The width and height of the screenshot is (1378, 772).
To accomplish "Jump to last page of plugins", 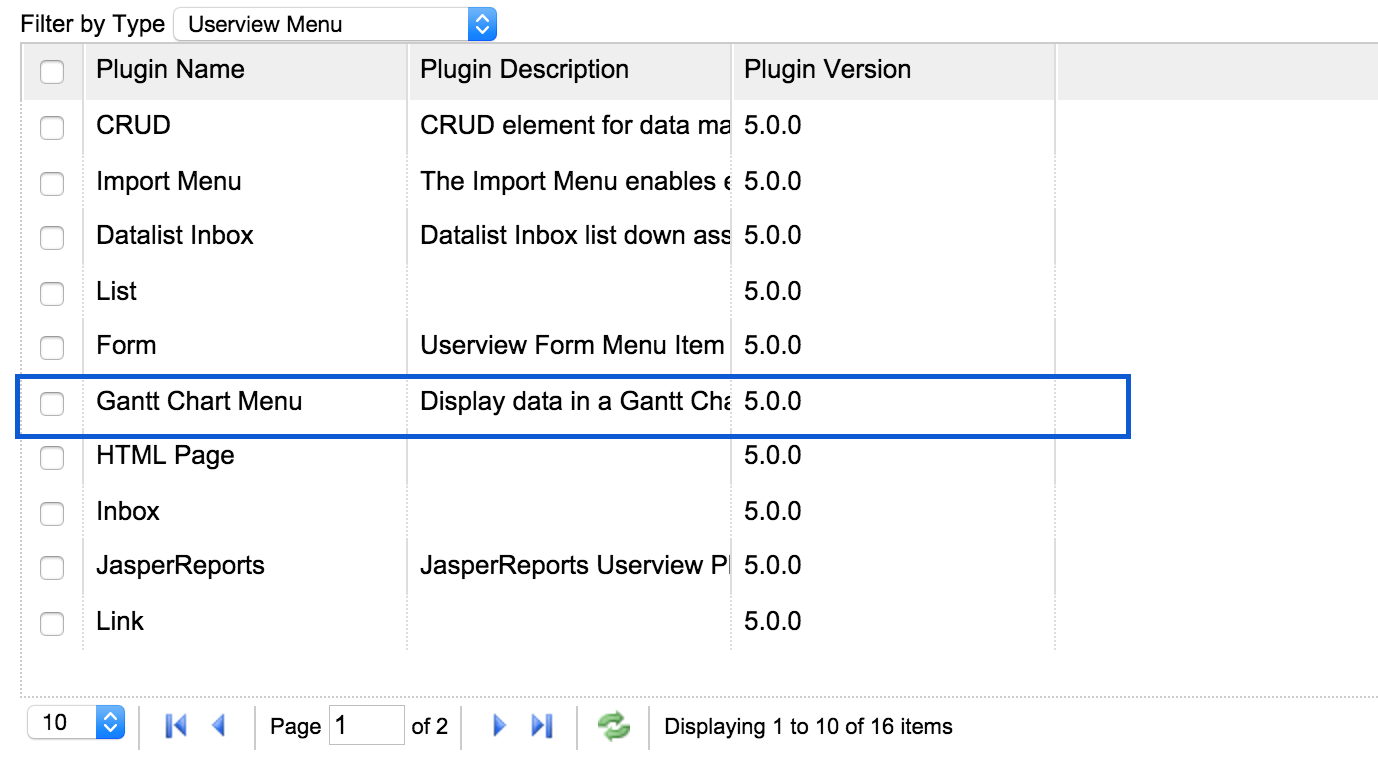I will tap(542, 726).
